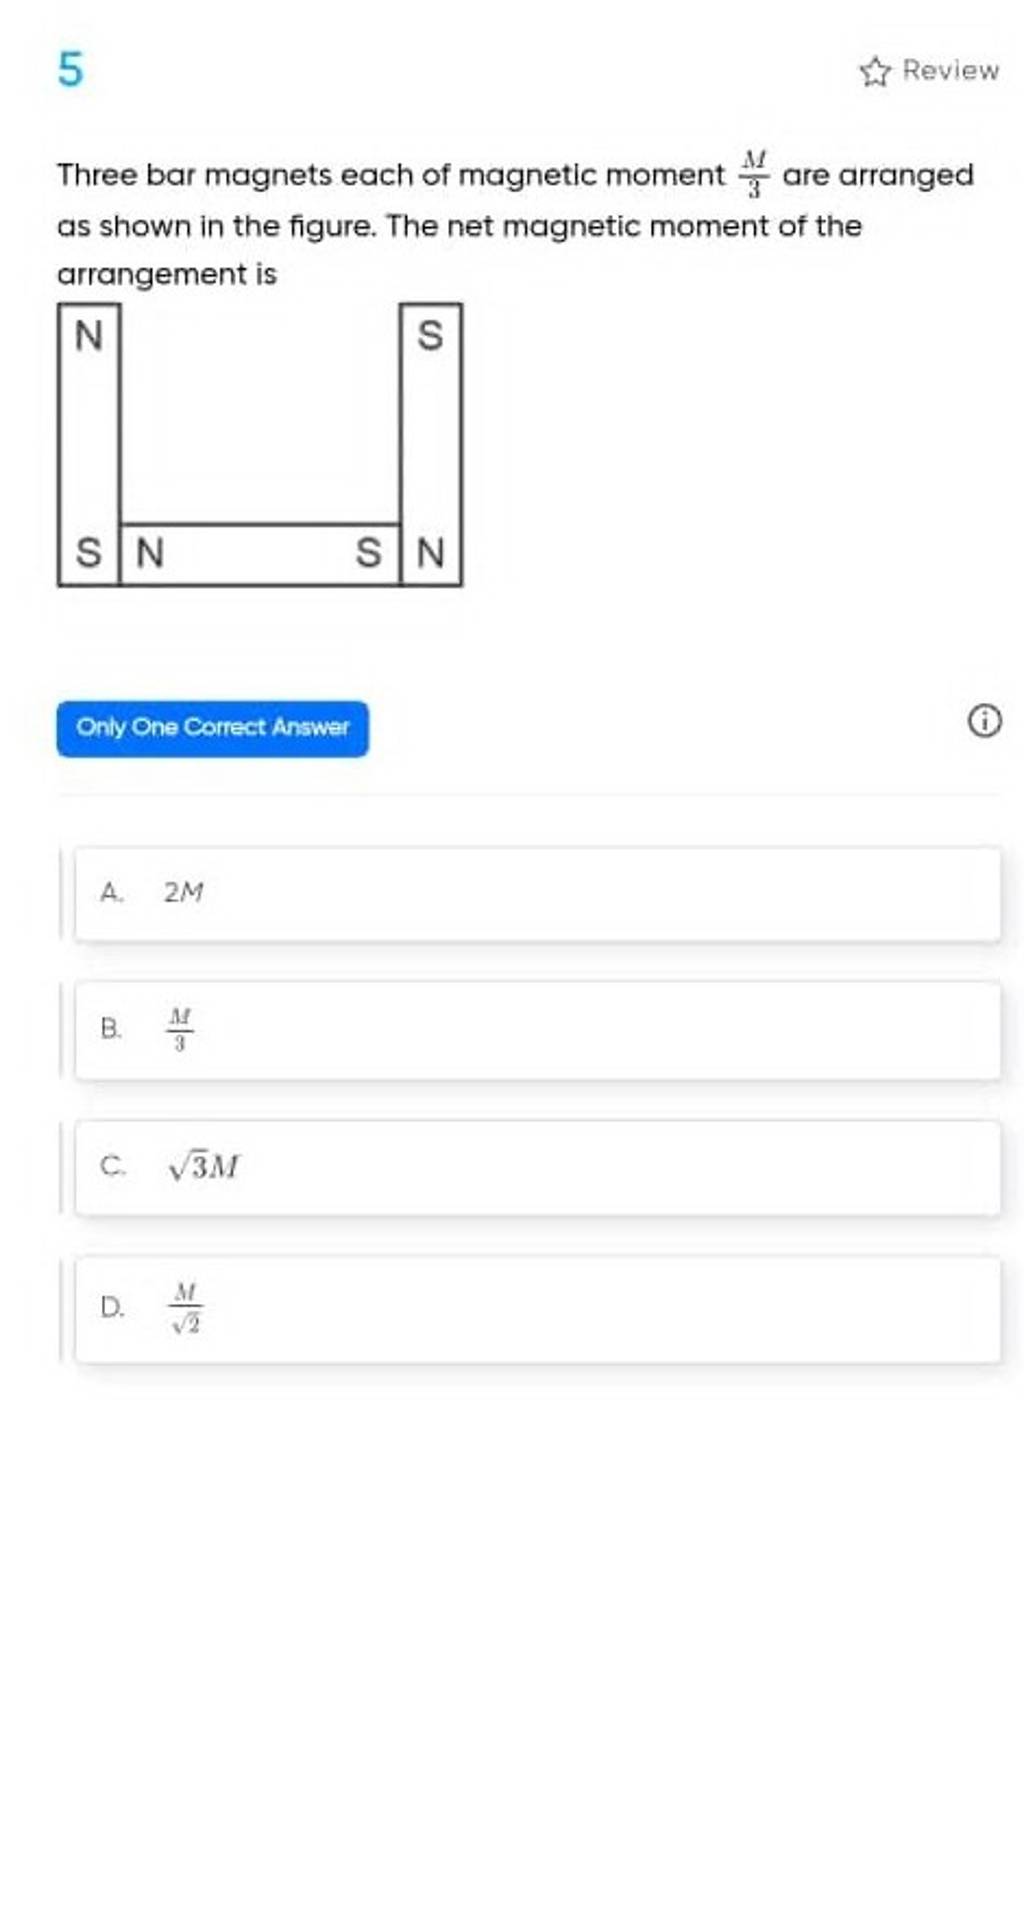Click the Only One Correct Answer badge

pos(212,728)
